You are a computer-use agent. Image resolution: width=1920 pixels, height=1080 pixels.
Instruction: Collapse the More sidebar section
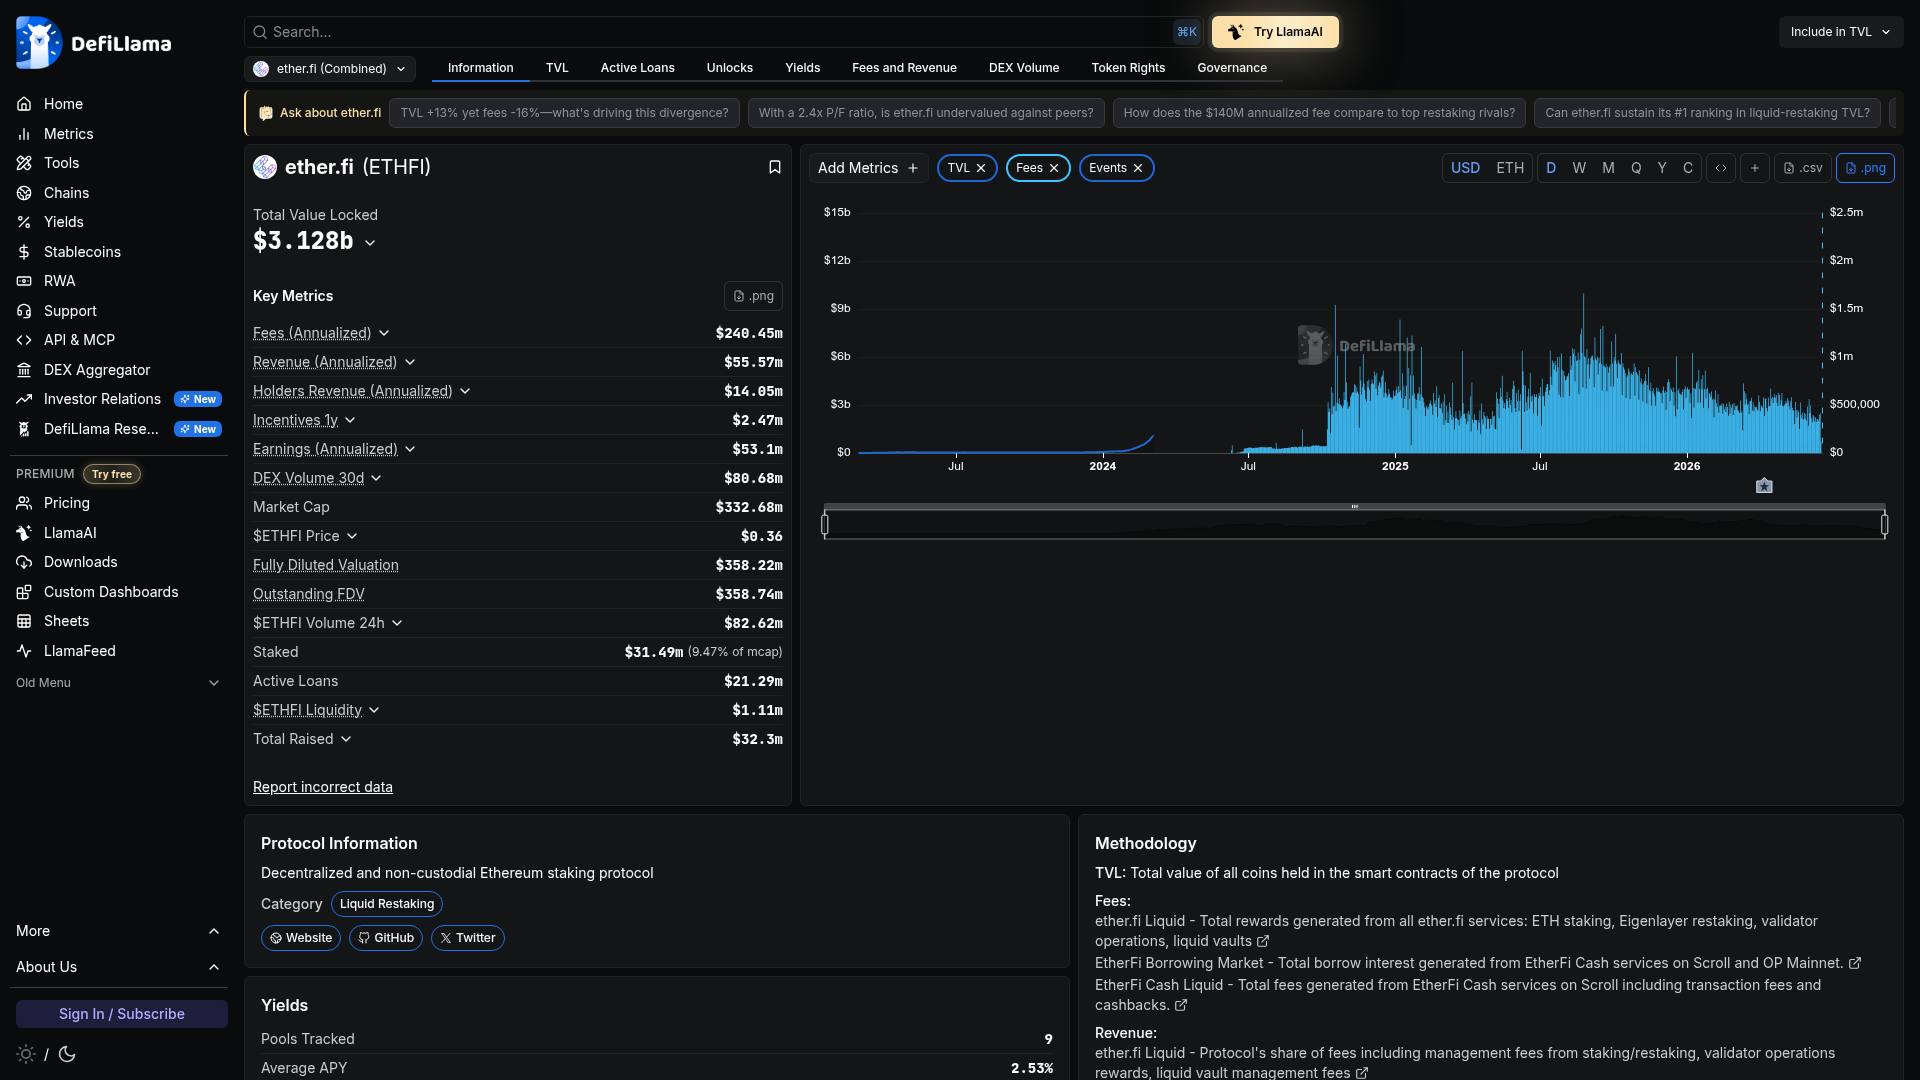click(x=119, y=931)
